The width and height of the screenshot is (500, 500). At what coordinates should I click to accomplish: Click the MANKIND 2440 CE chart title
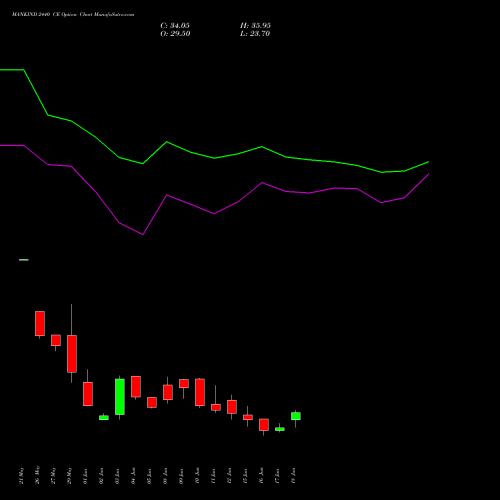73,15
